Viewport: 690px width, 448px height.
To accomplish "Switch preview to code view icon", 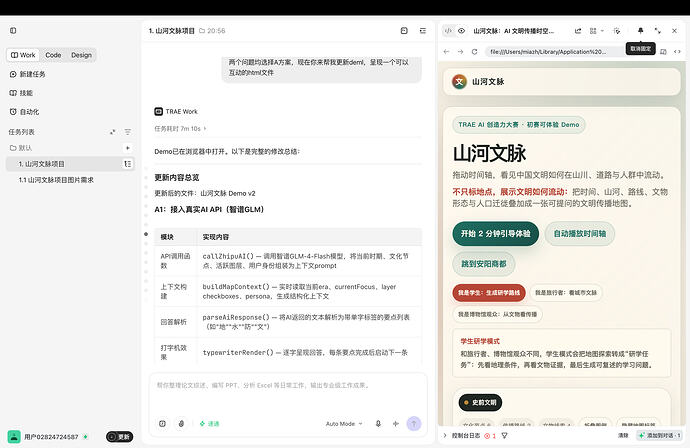I will coord(448,30).
